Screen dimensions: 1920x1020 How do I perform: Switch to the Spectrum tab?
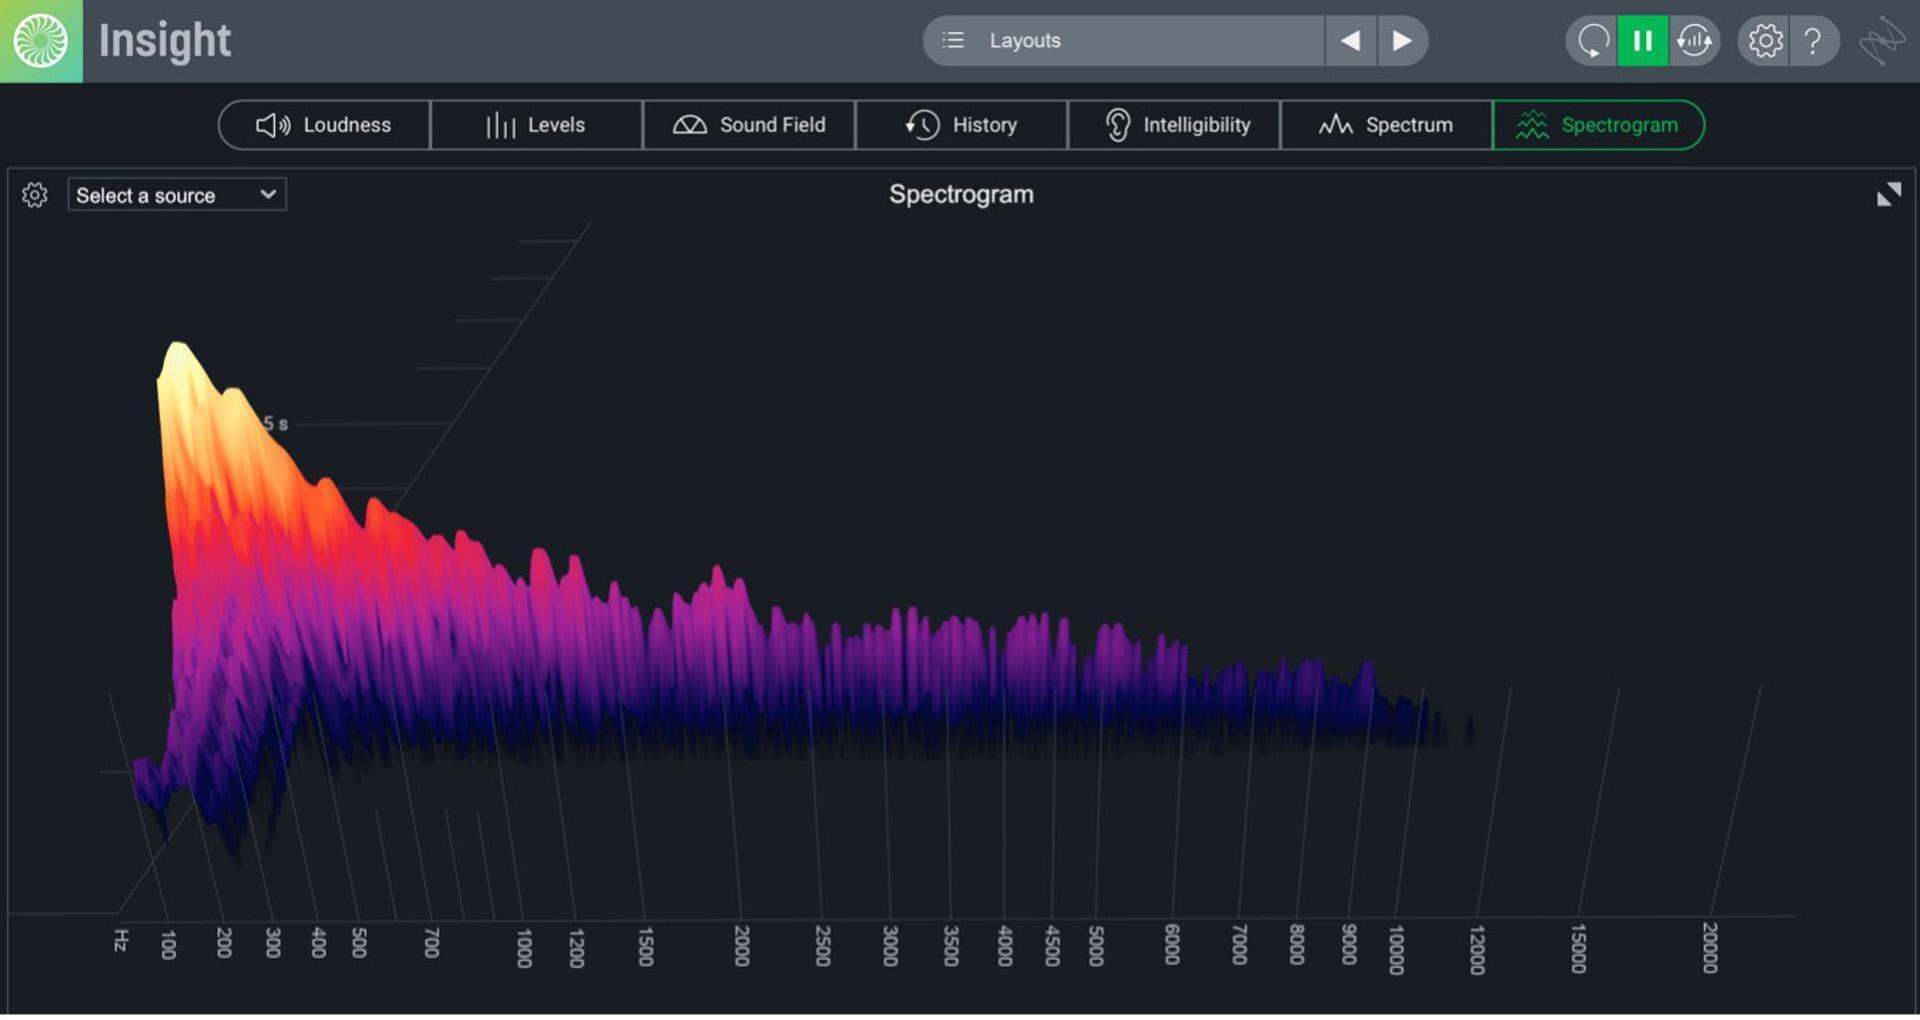[x=1386, y=125]
